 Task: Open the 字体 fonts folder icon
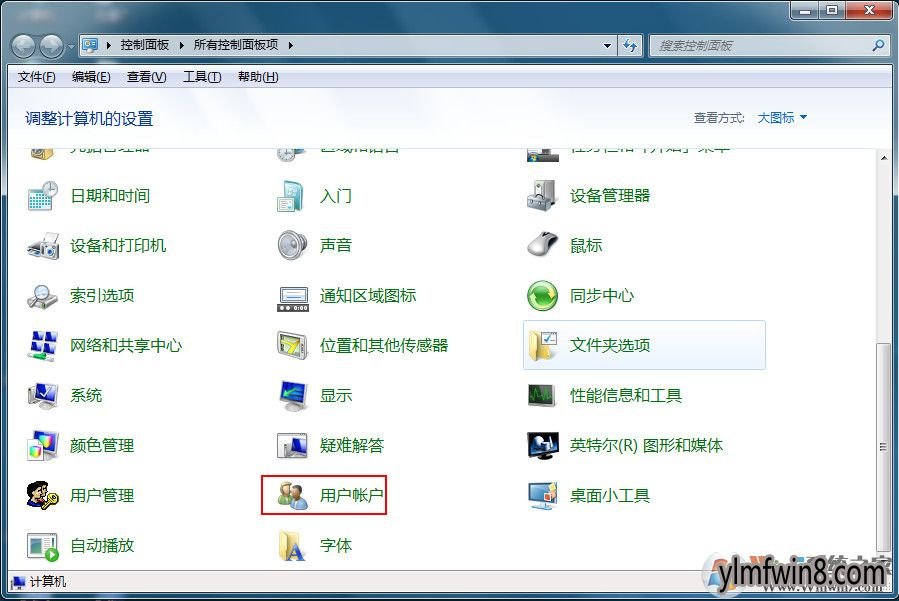point(292,545)
